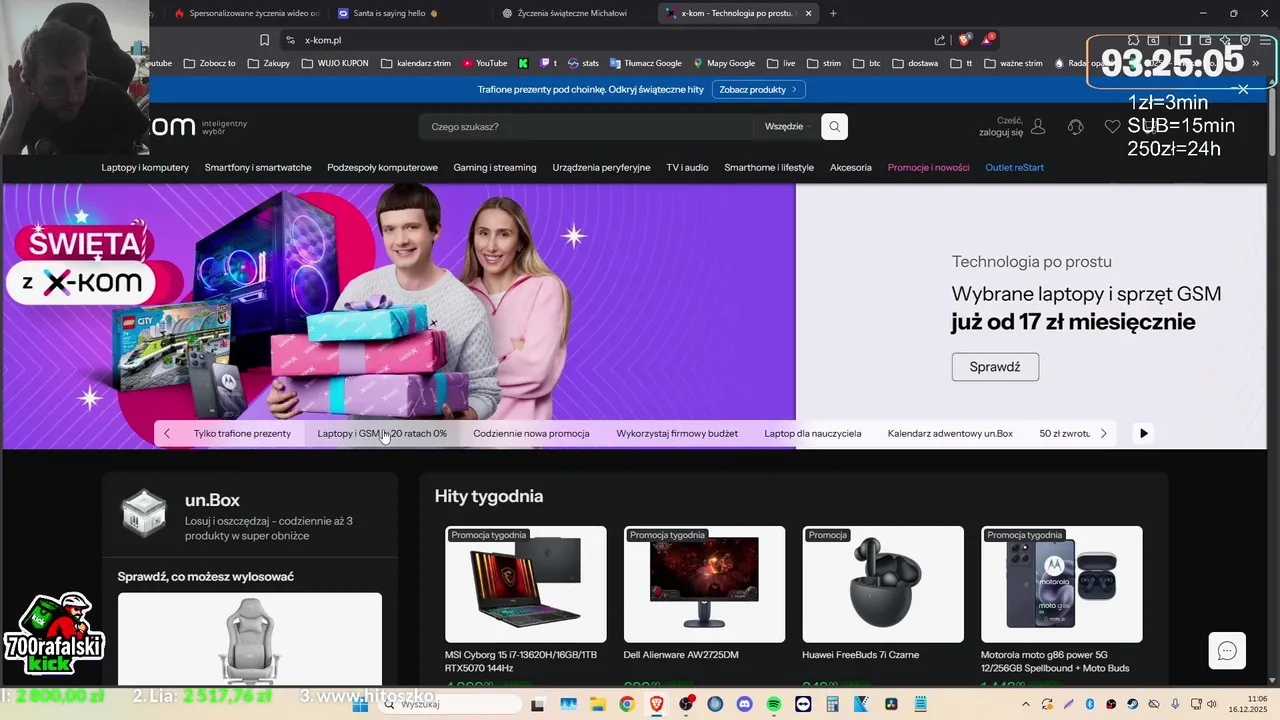Expand the bookmarks bar overflow chevron

pyautogui.click(x=1256, y=63)
